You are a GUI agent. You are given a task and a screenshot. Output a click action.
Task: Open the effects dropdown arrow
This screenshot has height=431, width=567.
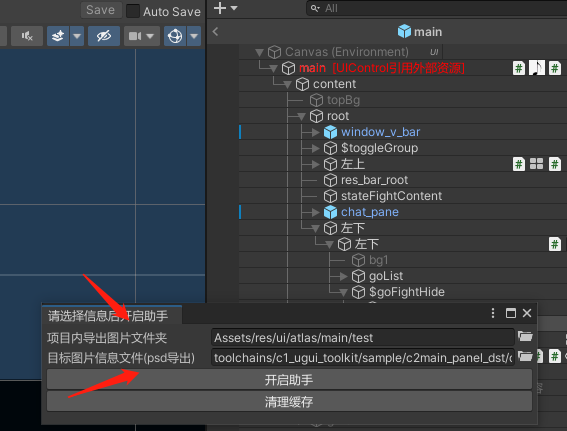pyautogui.click(x=77, y=36)
